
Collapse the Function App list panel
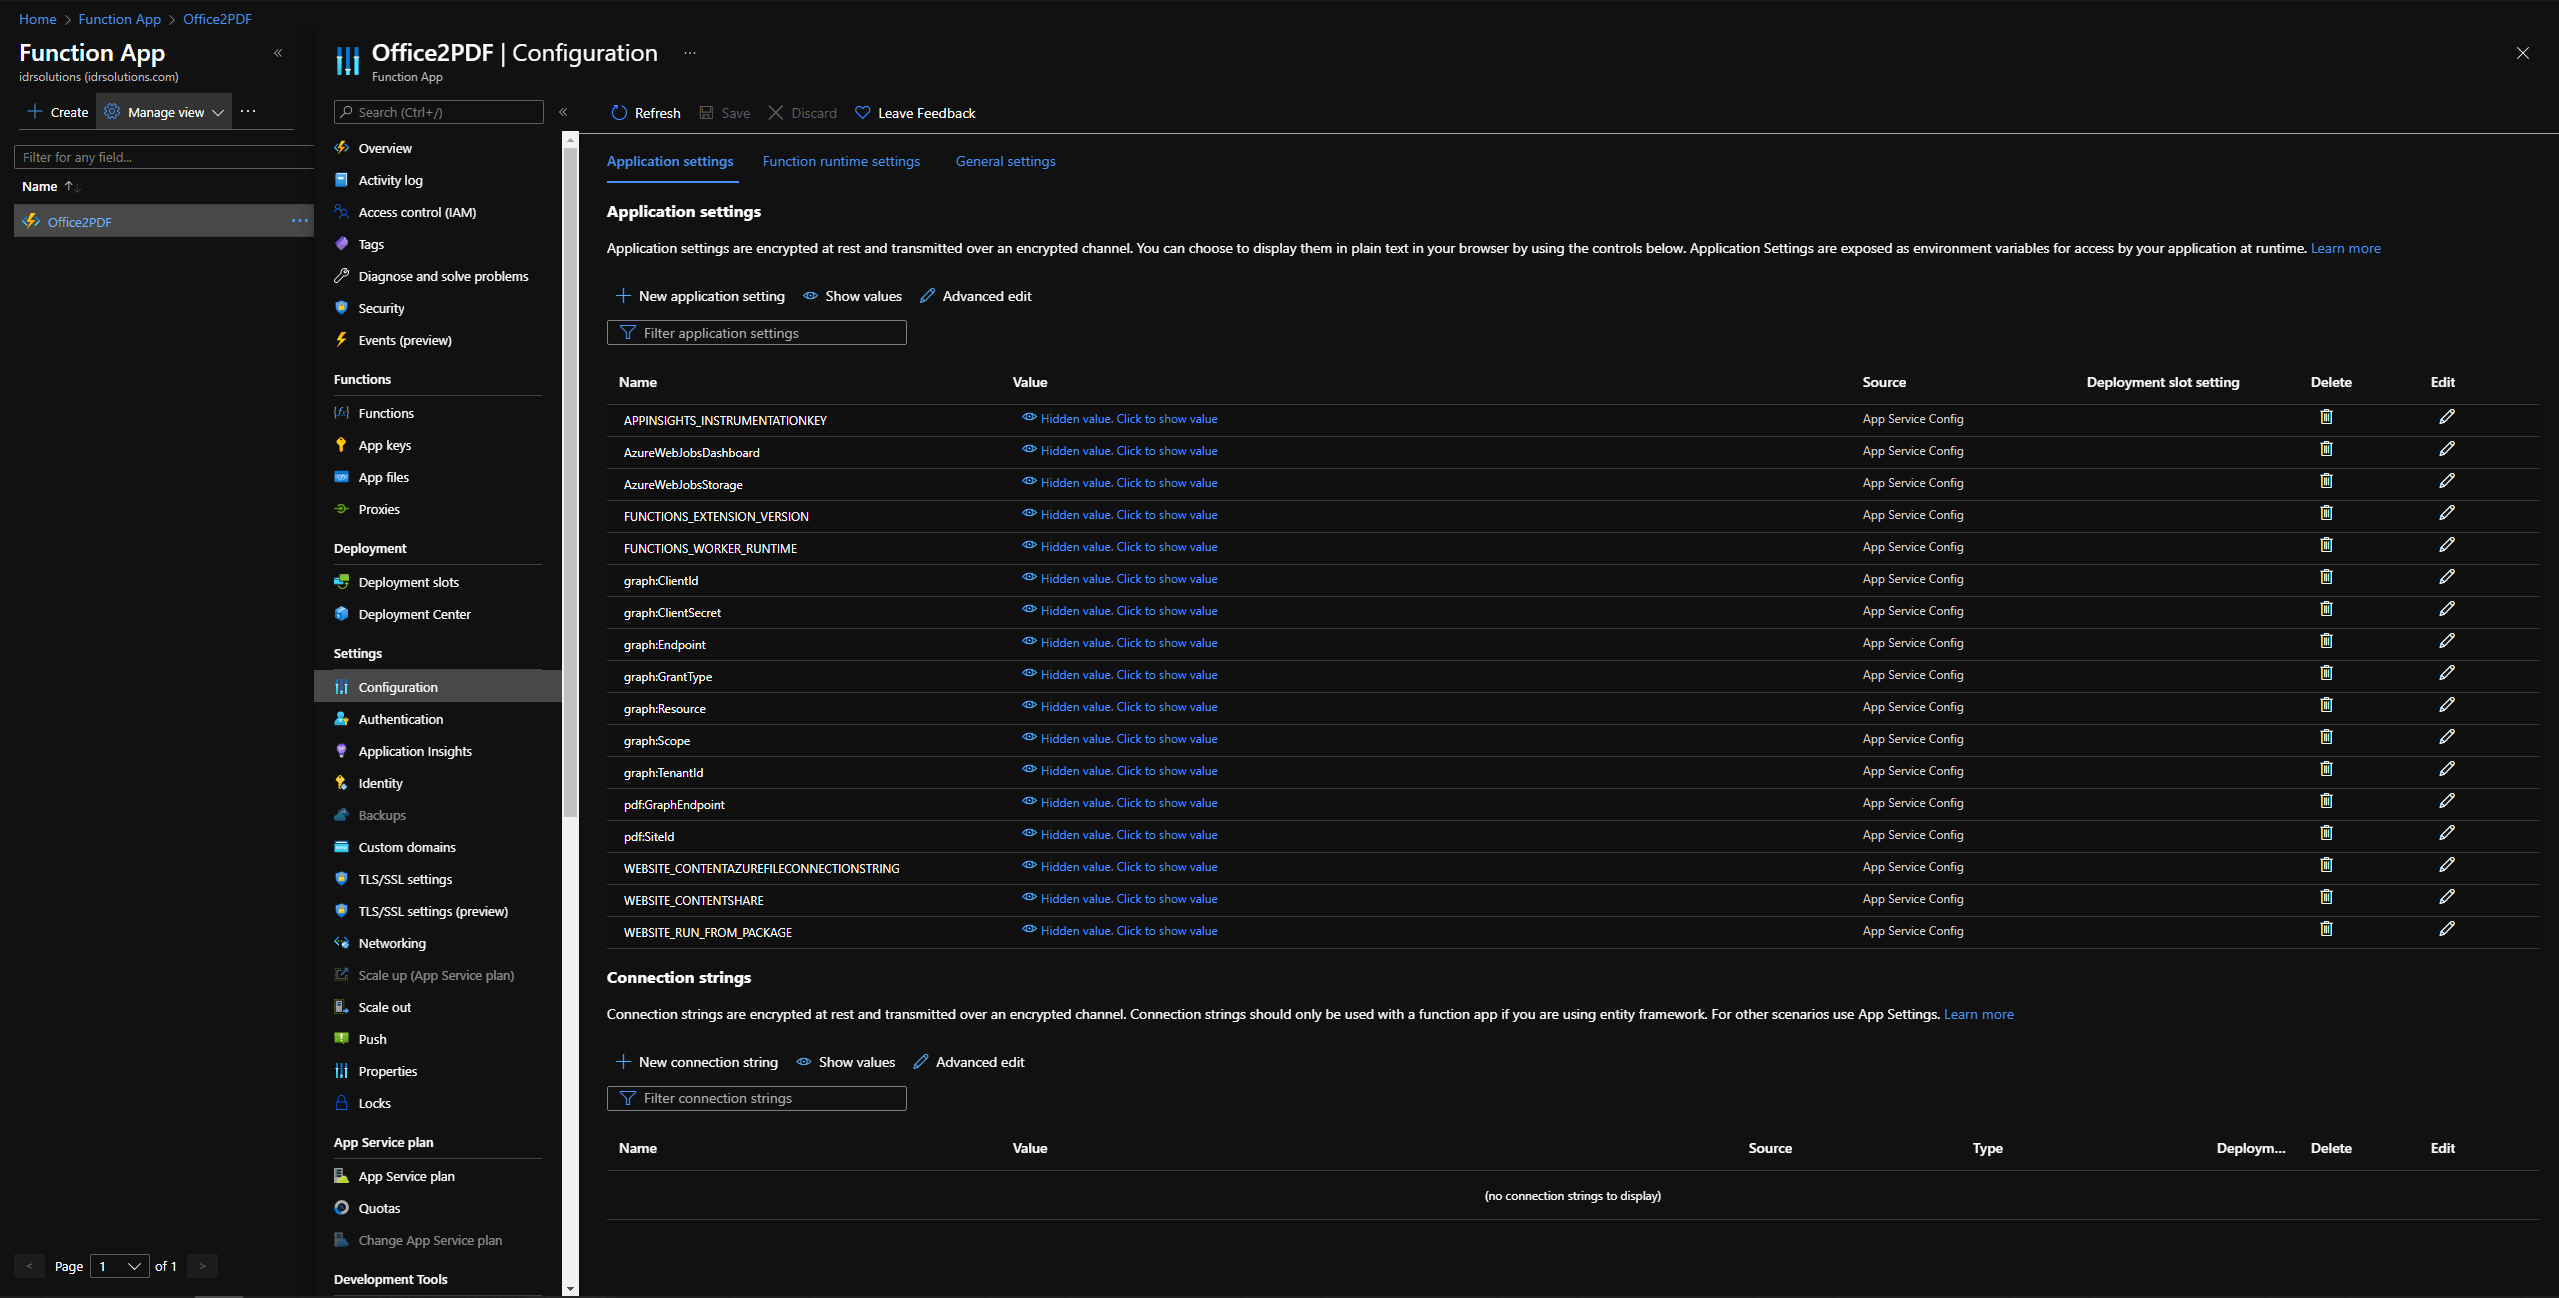point(278,53)
